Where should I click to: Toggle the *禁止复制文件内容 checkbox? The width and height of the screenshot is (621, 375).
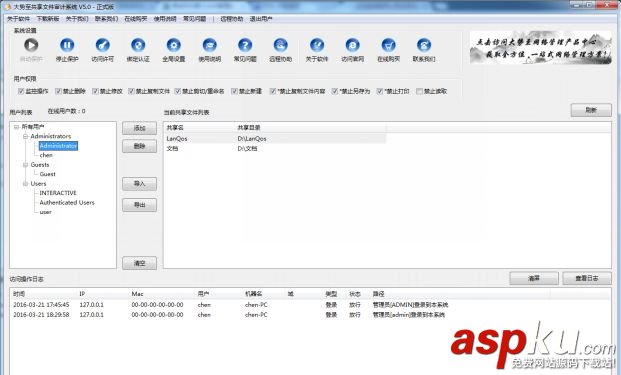pos(272,91)
